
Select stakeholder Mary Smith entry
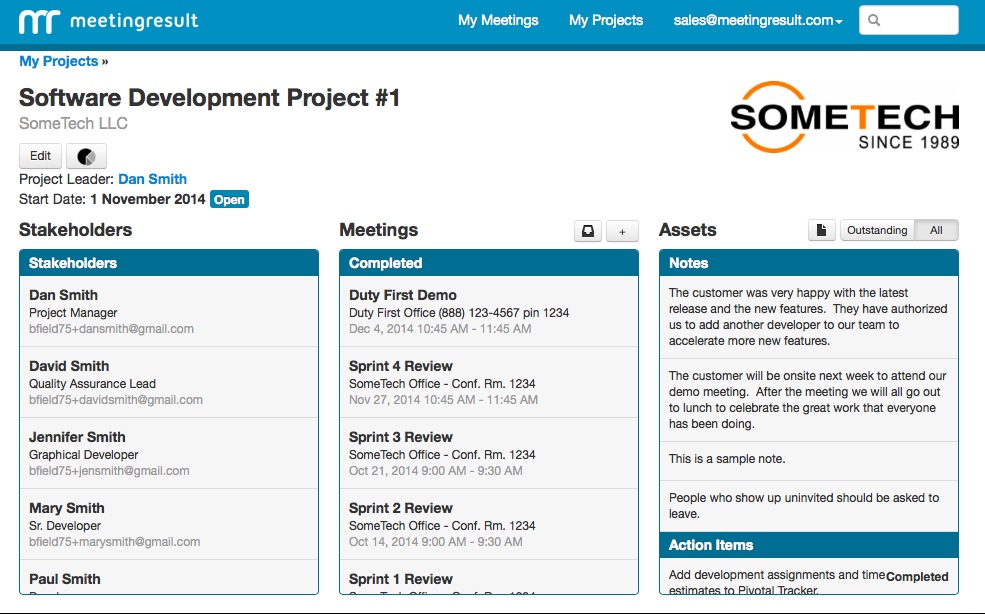pos(169,524)
